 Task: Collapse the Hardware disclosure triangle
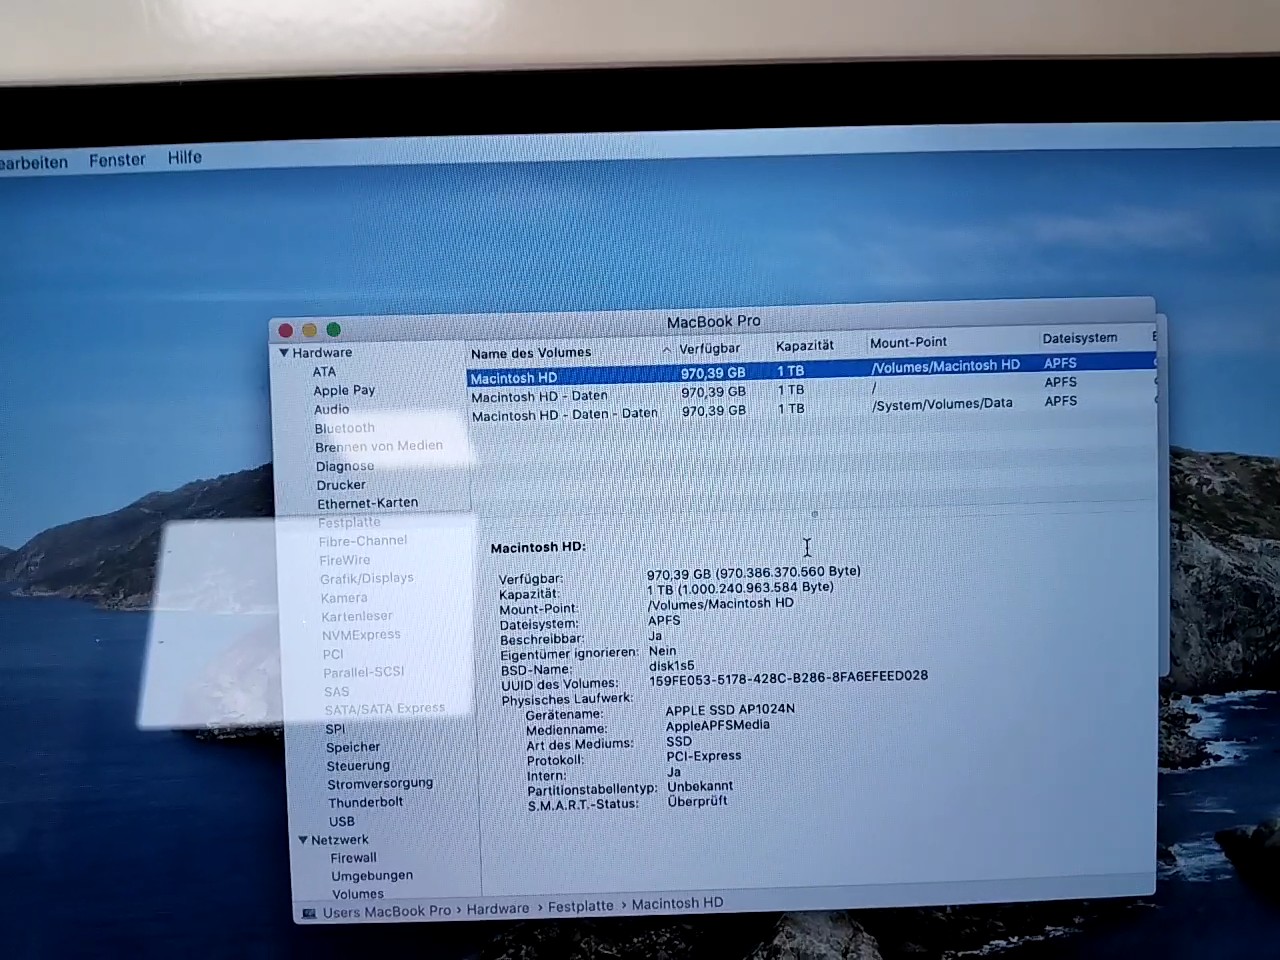coord(284,353)
